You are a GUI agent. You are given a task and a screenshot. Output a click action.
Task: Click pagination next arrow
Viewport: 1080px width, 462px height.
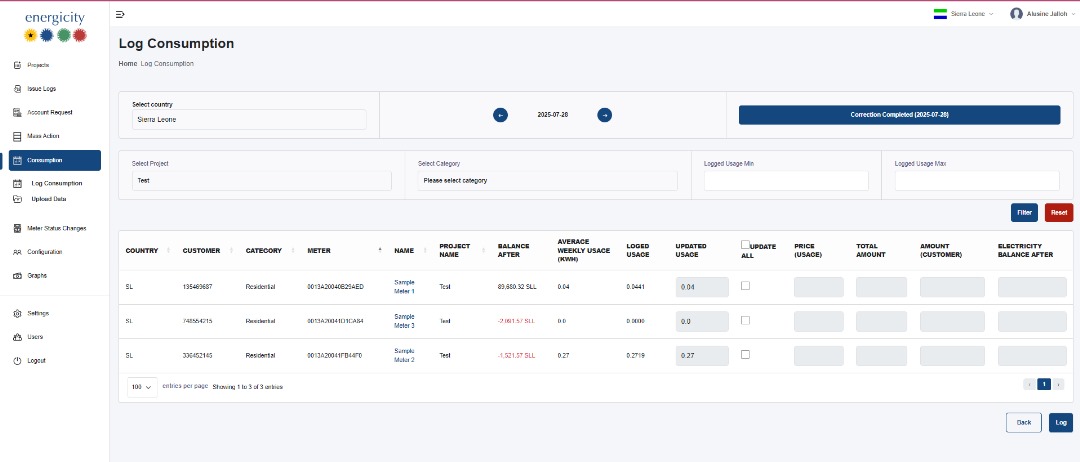[1058, 384]
